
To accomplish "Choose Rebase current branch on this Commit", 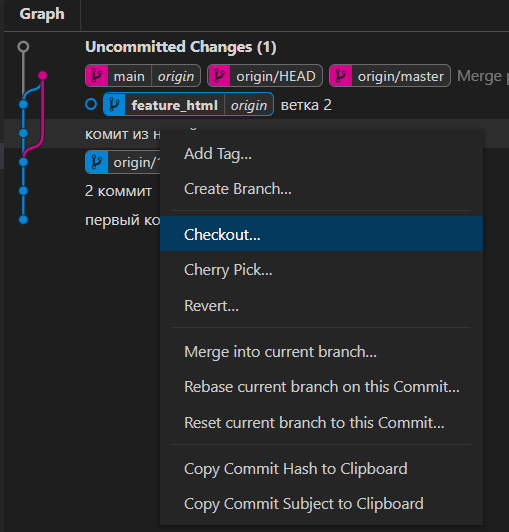I will 321,387.
